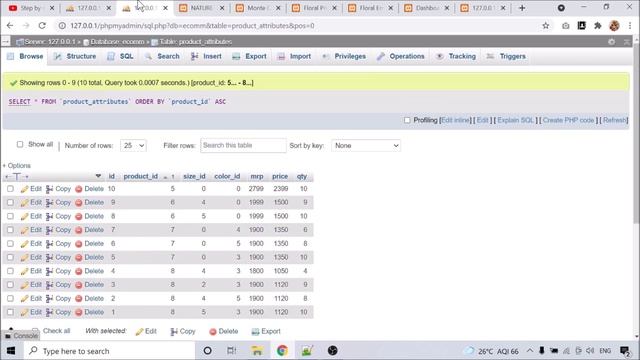Click the With selected Delete icon
The image size is (640, 360).
(213, 332)
